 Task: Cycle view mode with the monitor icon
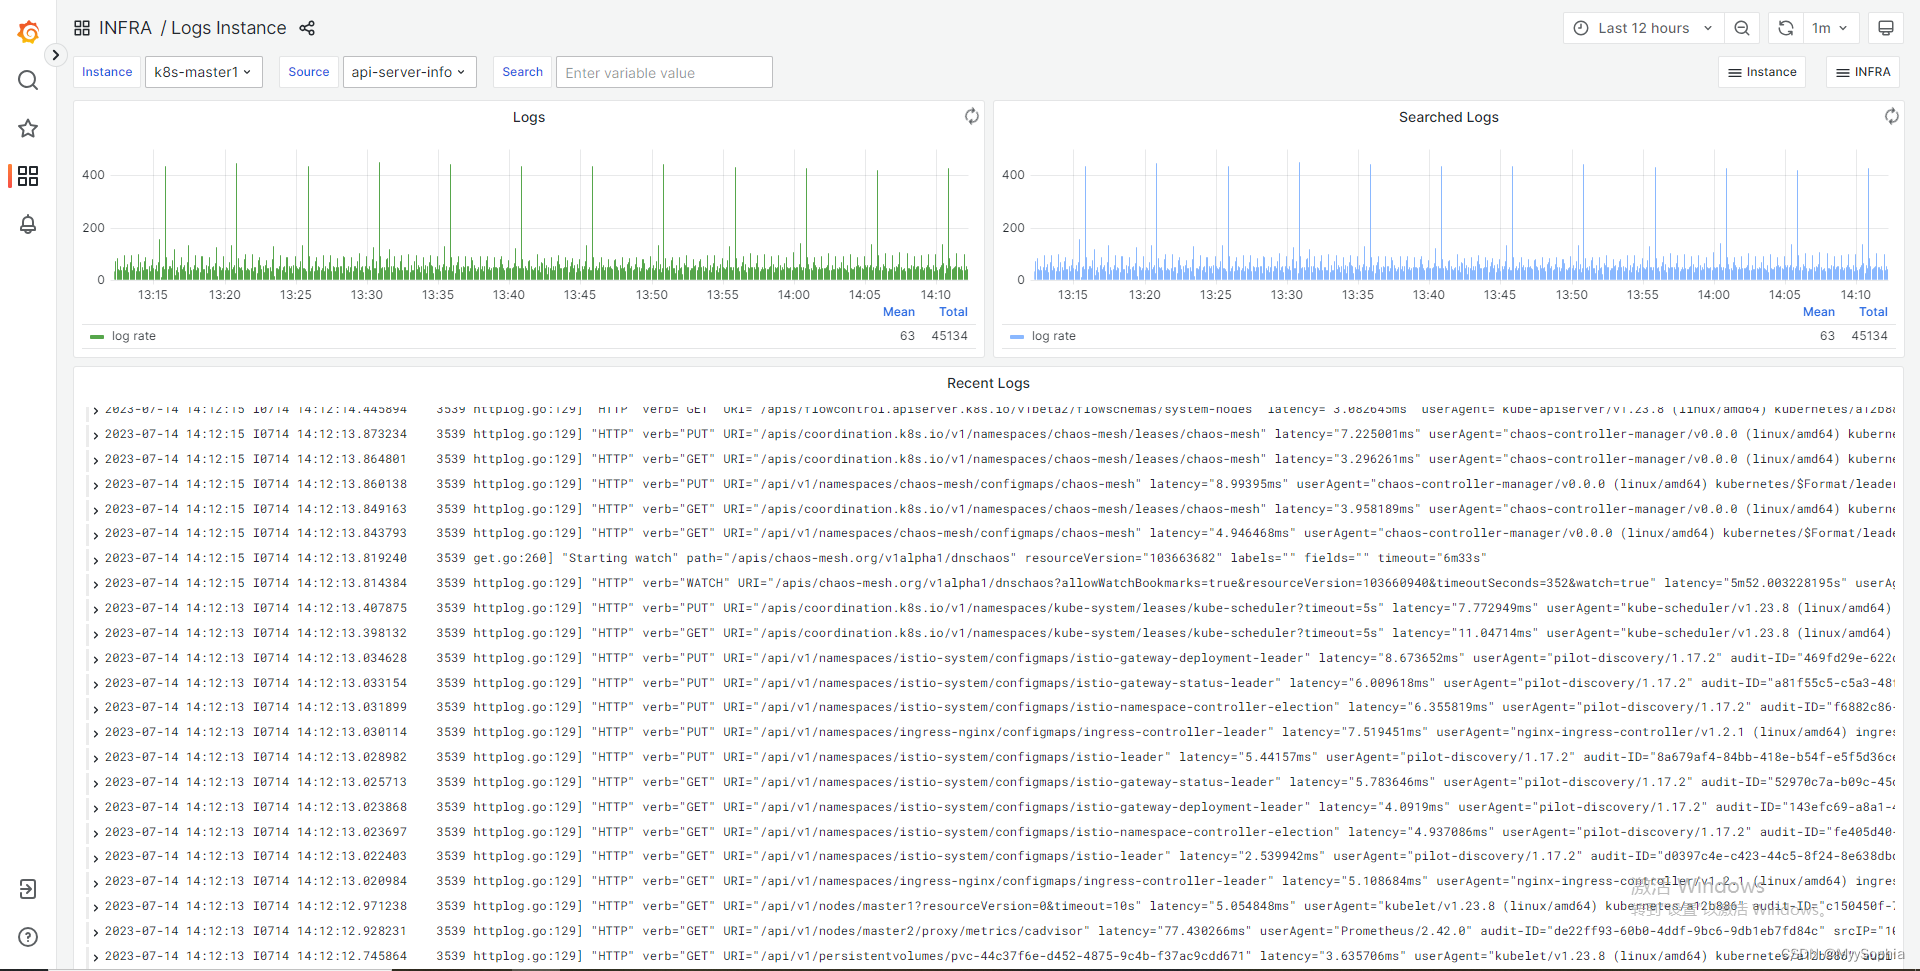[1886, 28]
